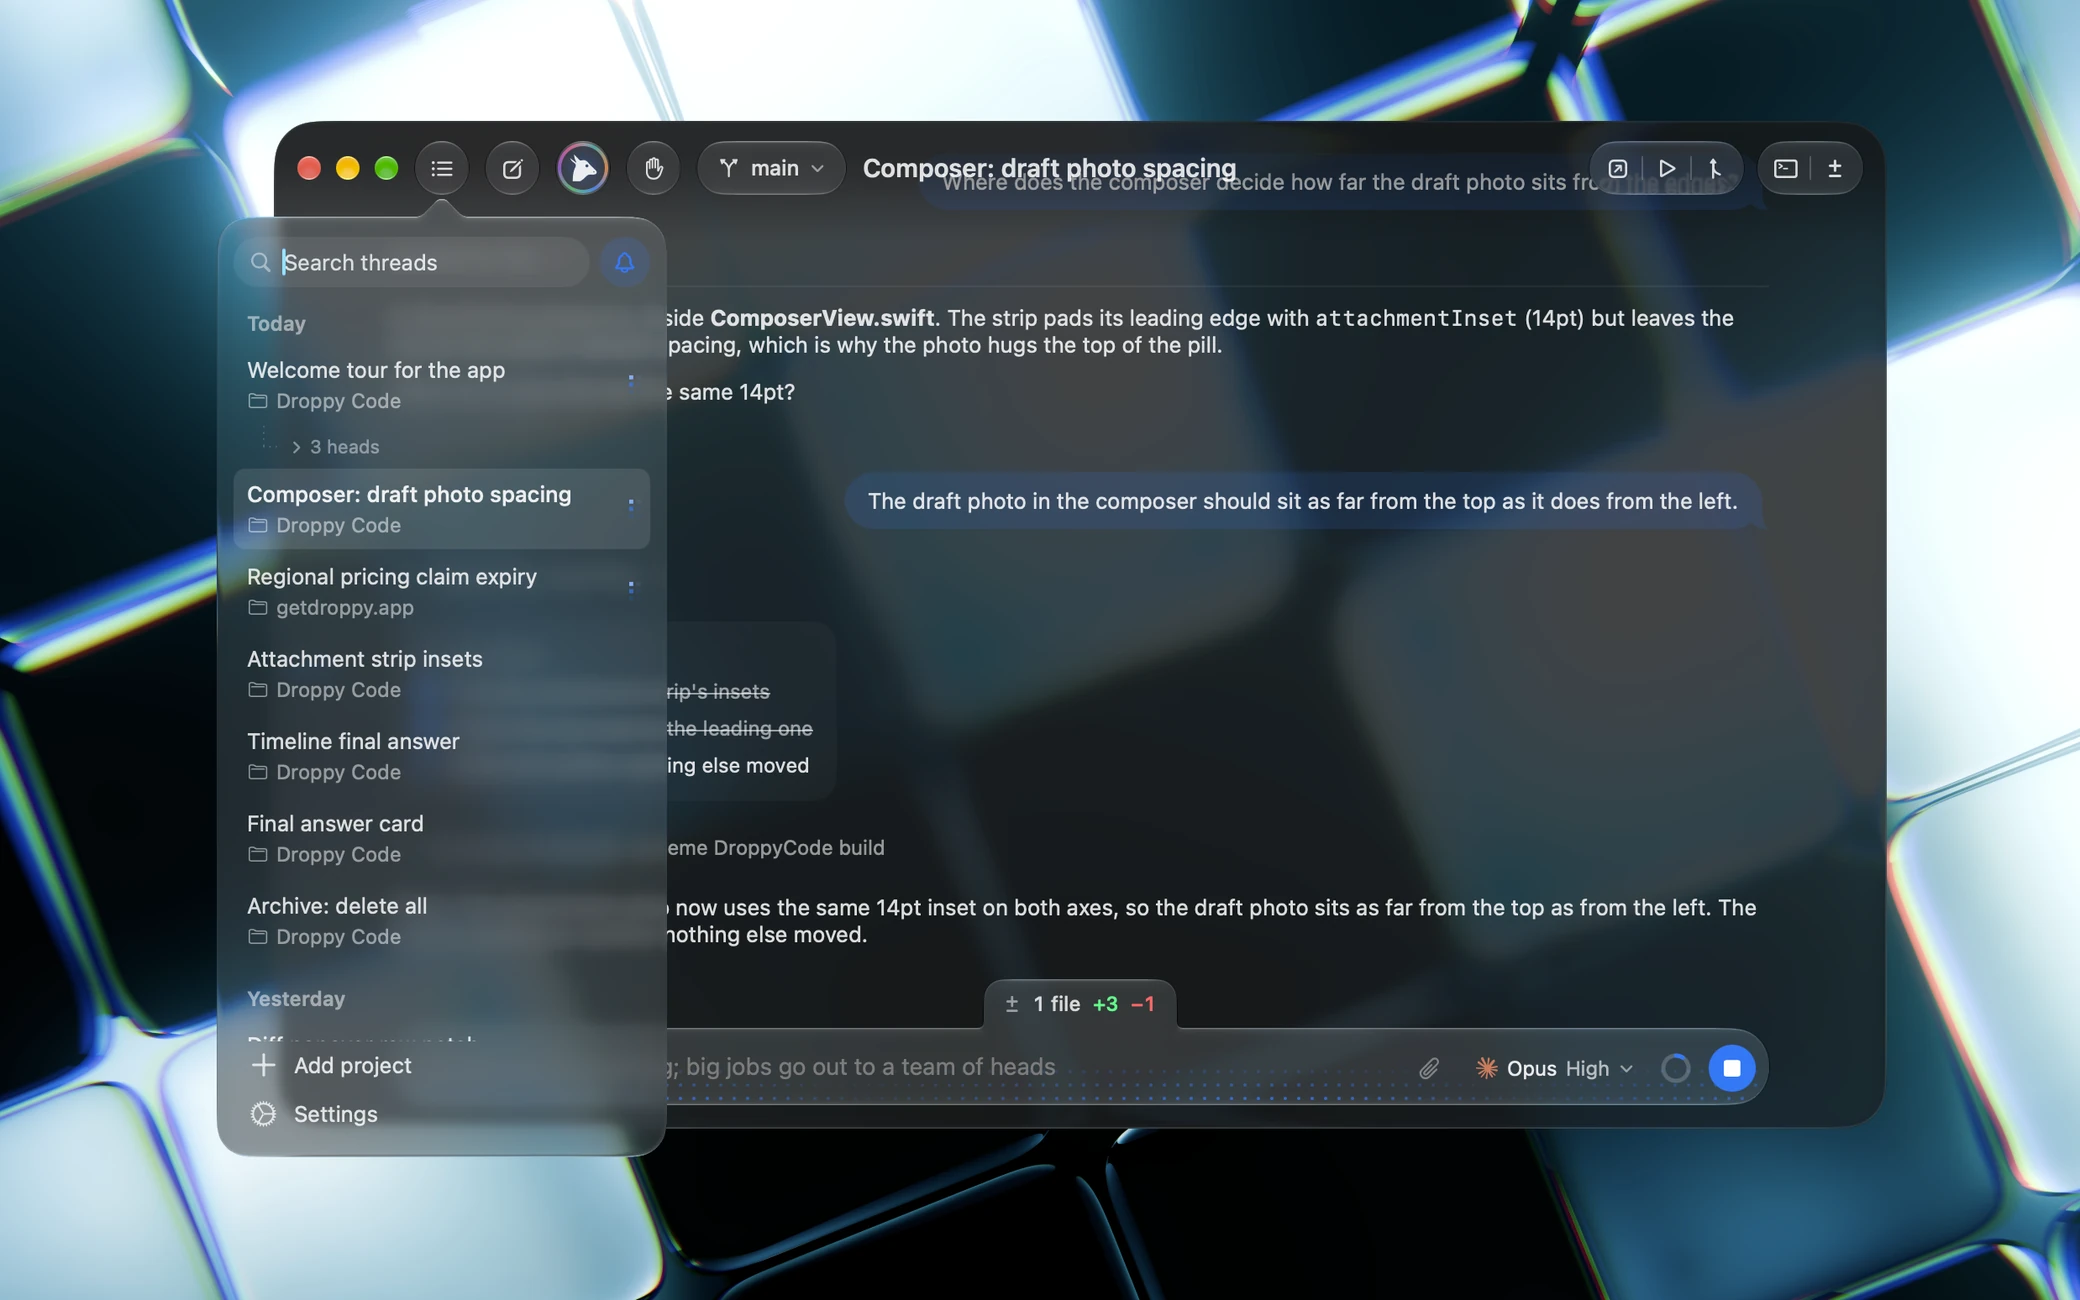
Task: Click the plus-minus diff icon in toolbar
Action: pyautogui.click(x=1835, y=168)
